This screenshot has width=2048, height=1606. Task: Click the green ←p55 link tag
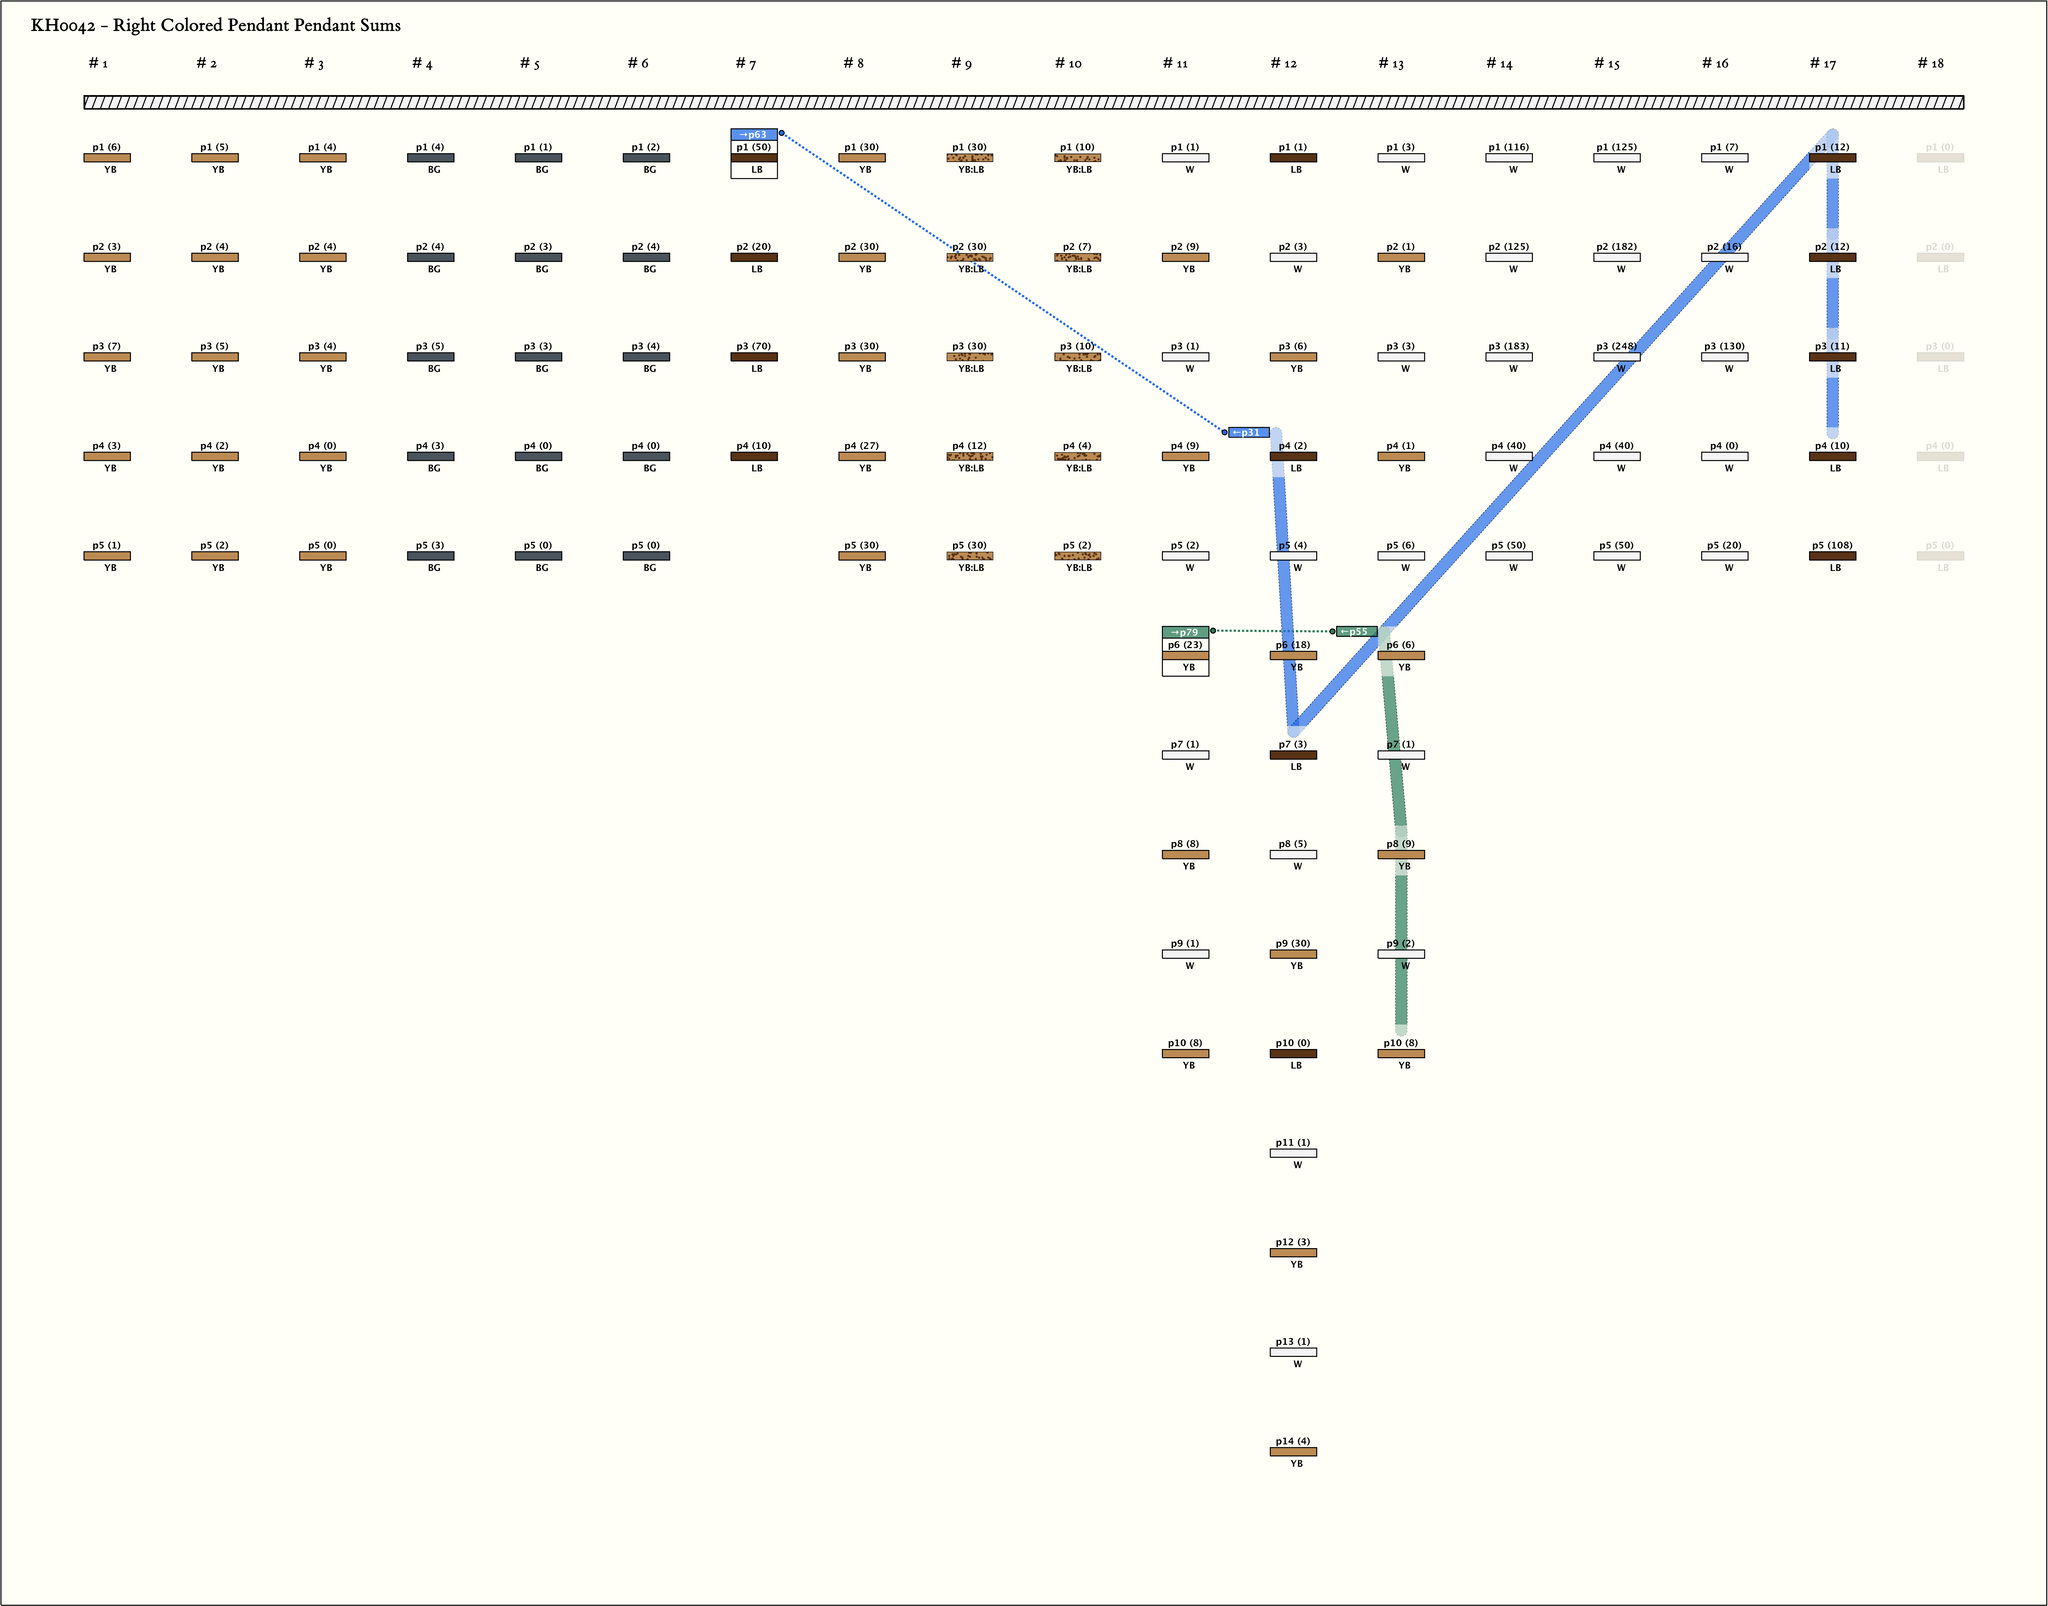coord(1356,632)
